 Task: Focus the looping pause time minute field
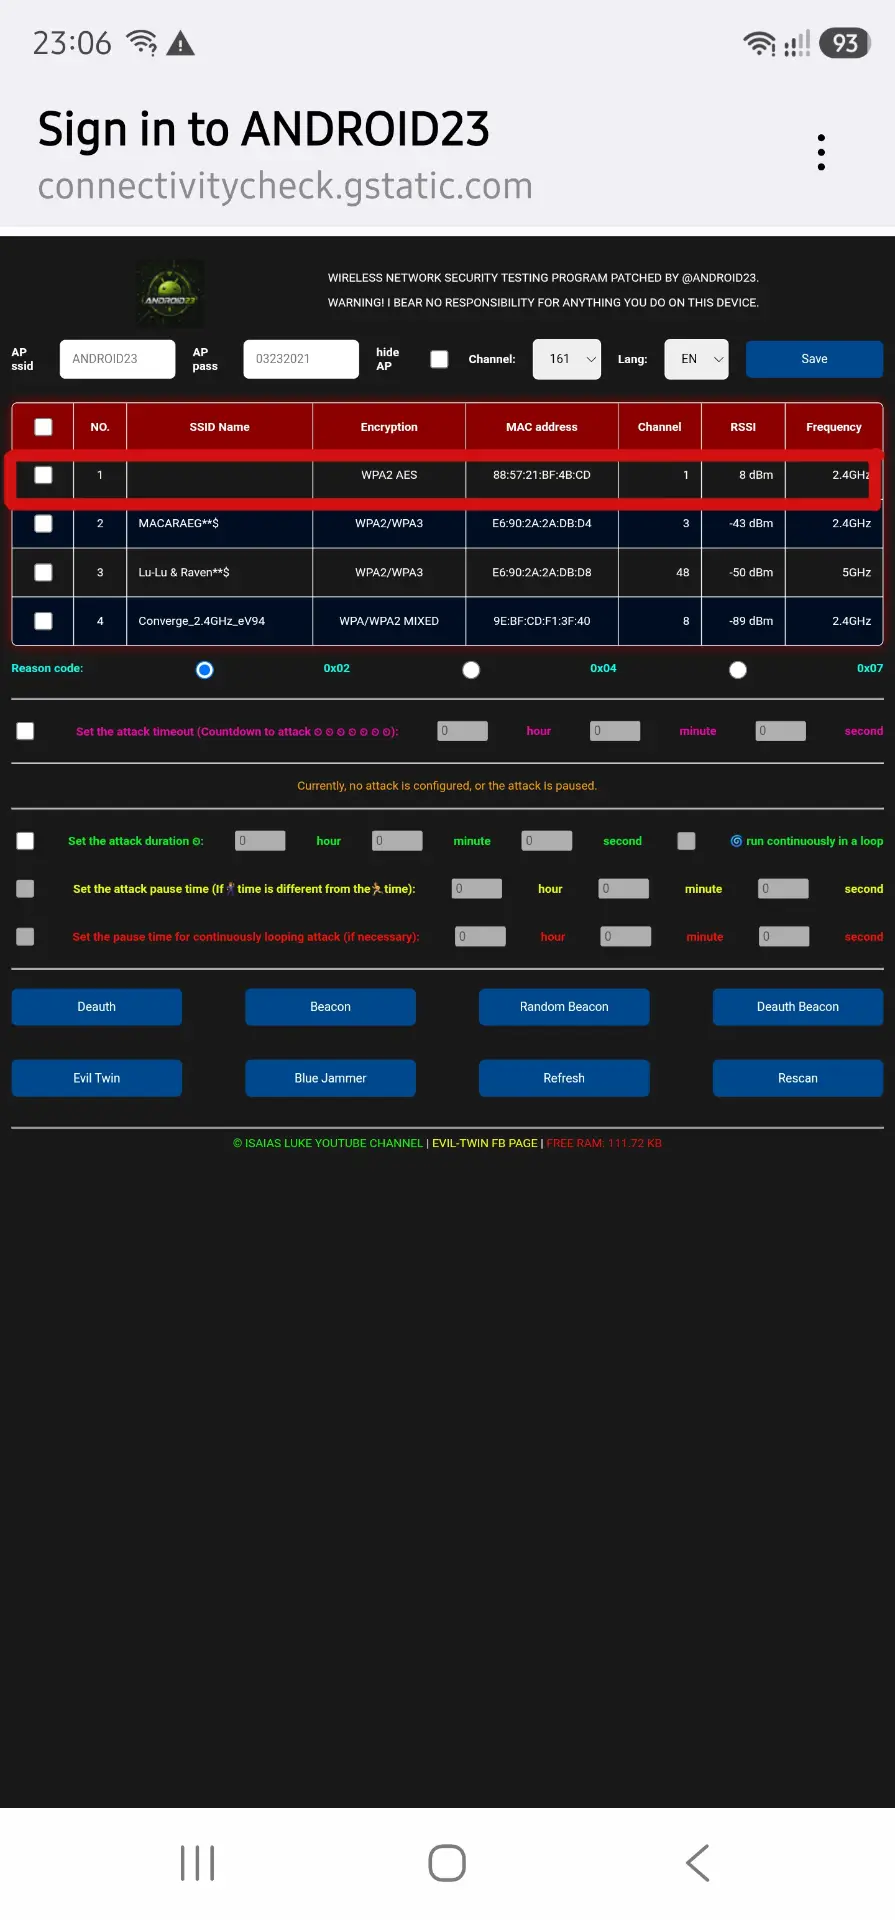point(626,937)
